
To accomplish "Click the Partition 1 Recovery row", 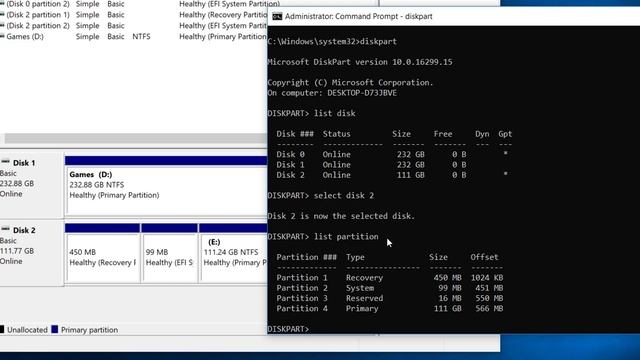I will tap(390, 278).
